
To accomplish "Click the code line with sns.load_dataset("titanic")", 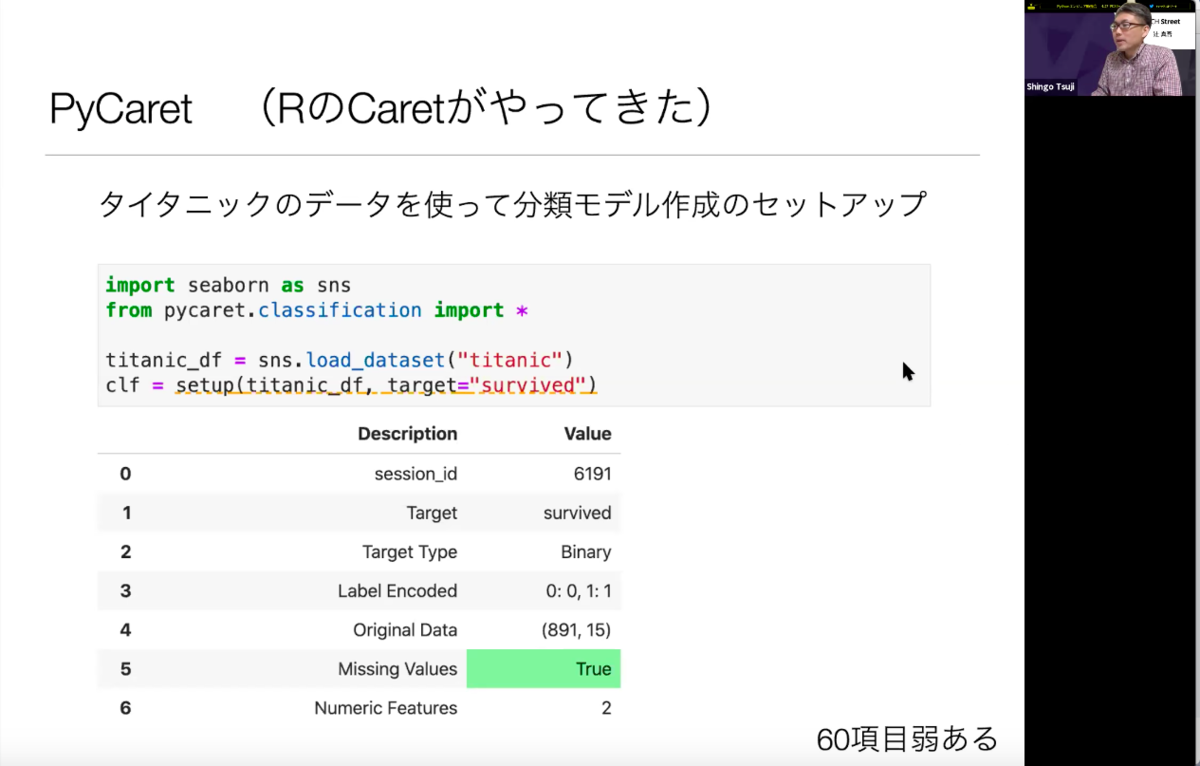I will (x=339, y=359).
